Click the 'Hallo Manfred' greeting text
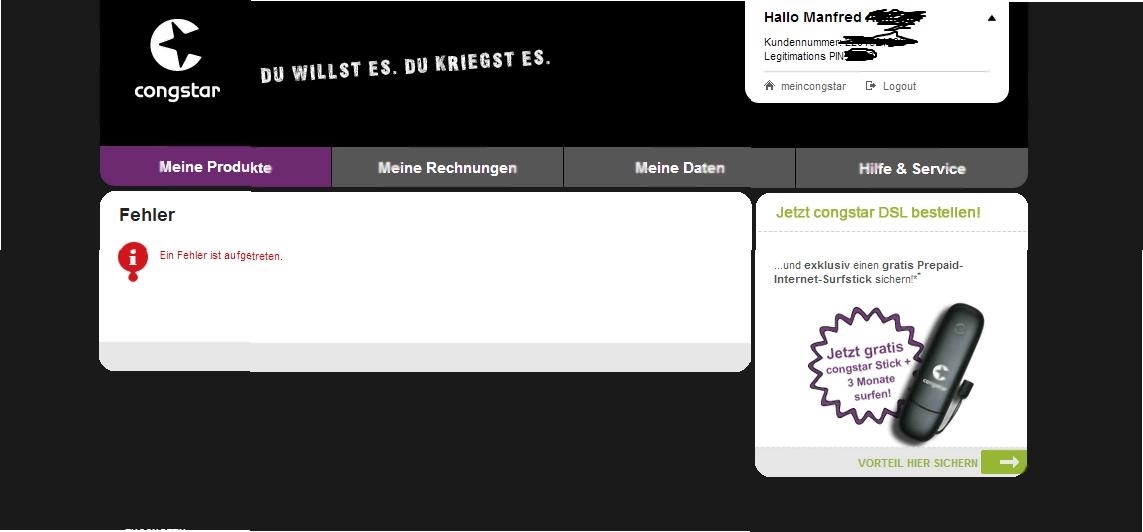 [x=813, y=17]
